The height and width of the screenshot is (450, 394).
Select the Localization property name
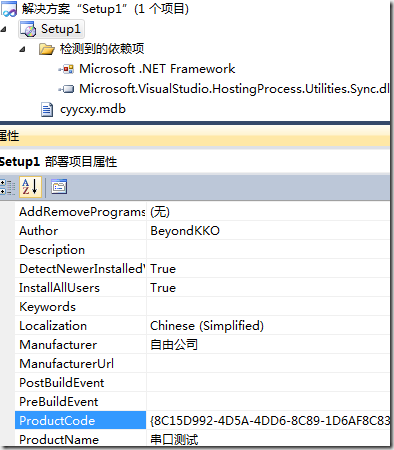coord(80,326)
